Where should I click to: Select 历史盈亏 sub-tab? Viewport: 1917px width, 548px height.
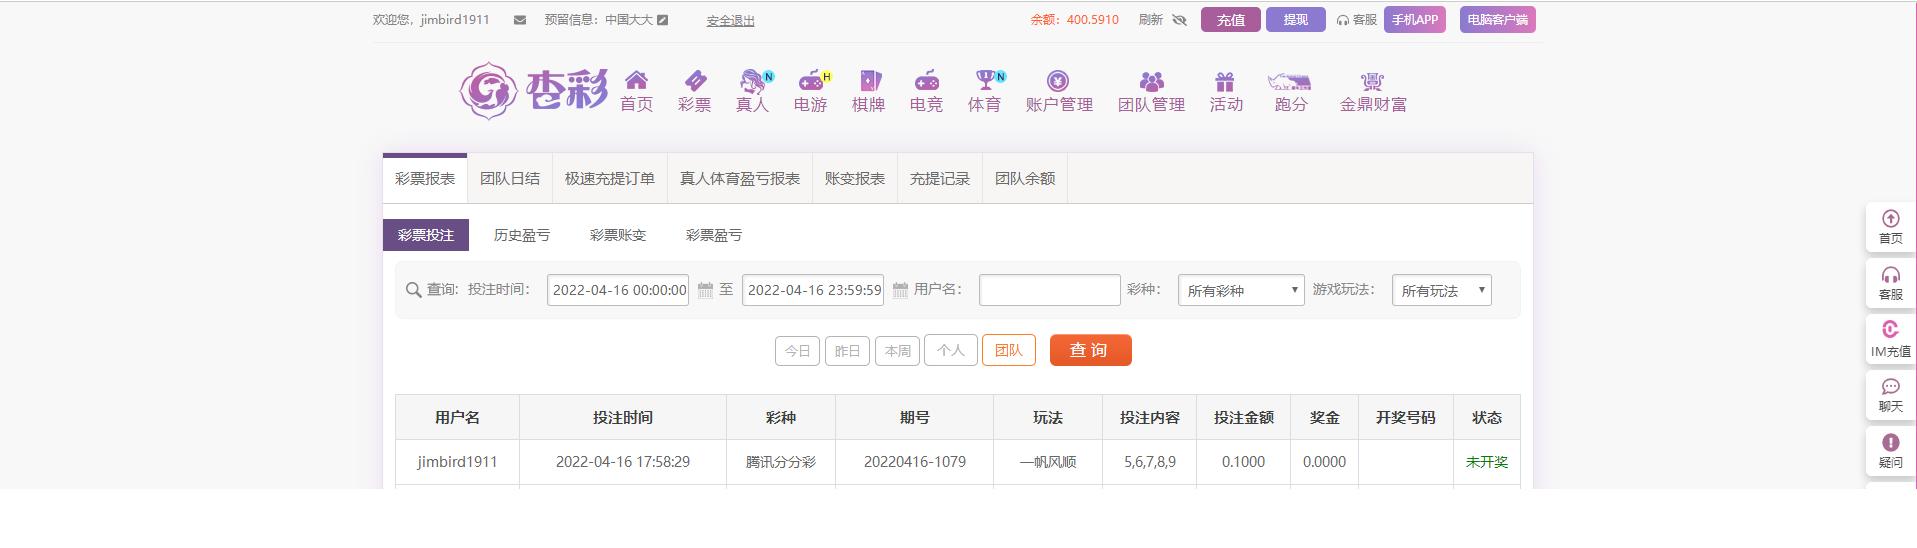pyautogui.click(x=522, y=235)
